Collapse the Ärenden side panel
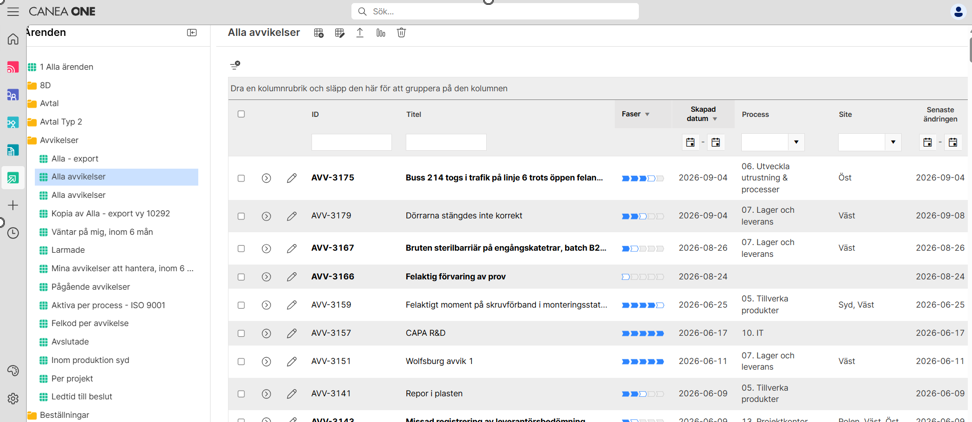Image resolution: width=972 pixels, height=422 pixels. pos(192,33)
